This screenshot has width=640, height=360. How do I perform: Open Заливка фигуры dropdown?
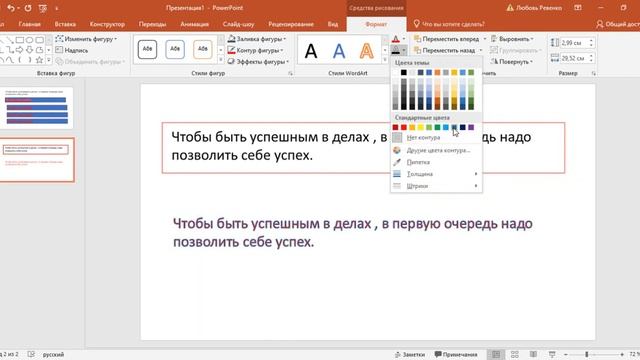click(x=257, y=39)
